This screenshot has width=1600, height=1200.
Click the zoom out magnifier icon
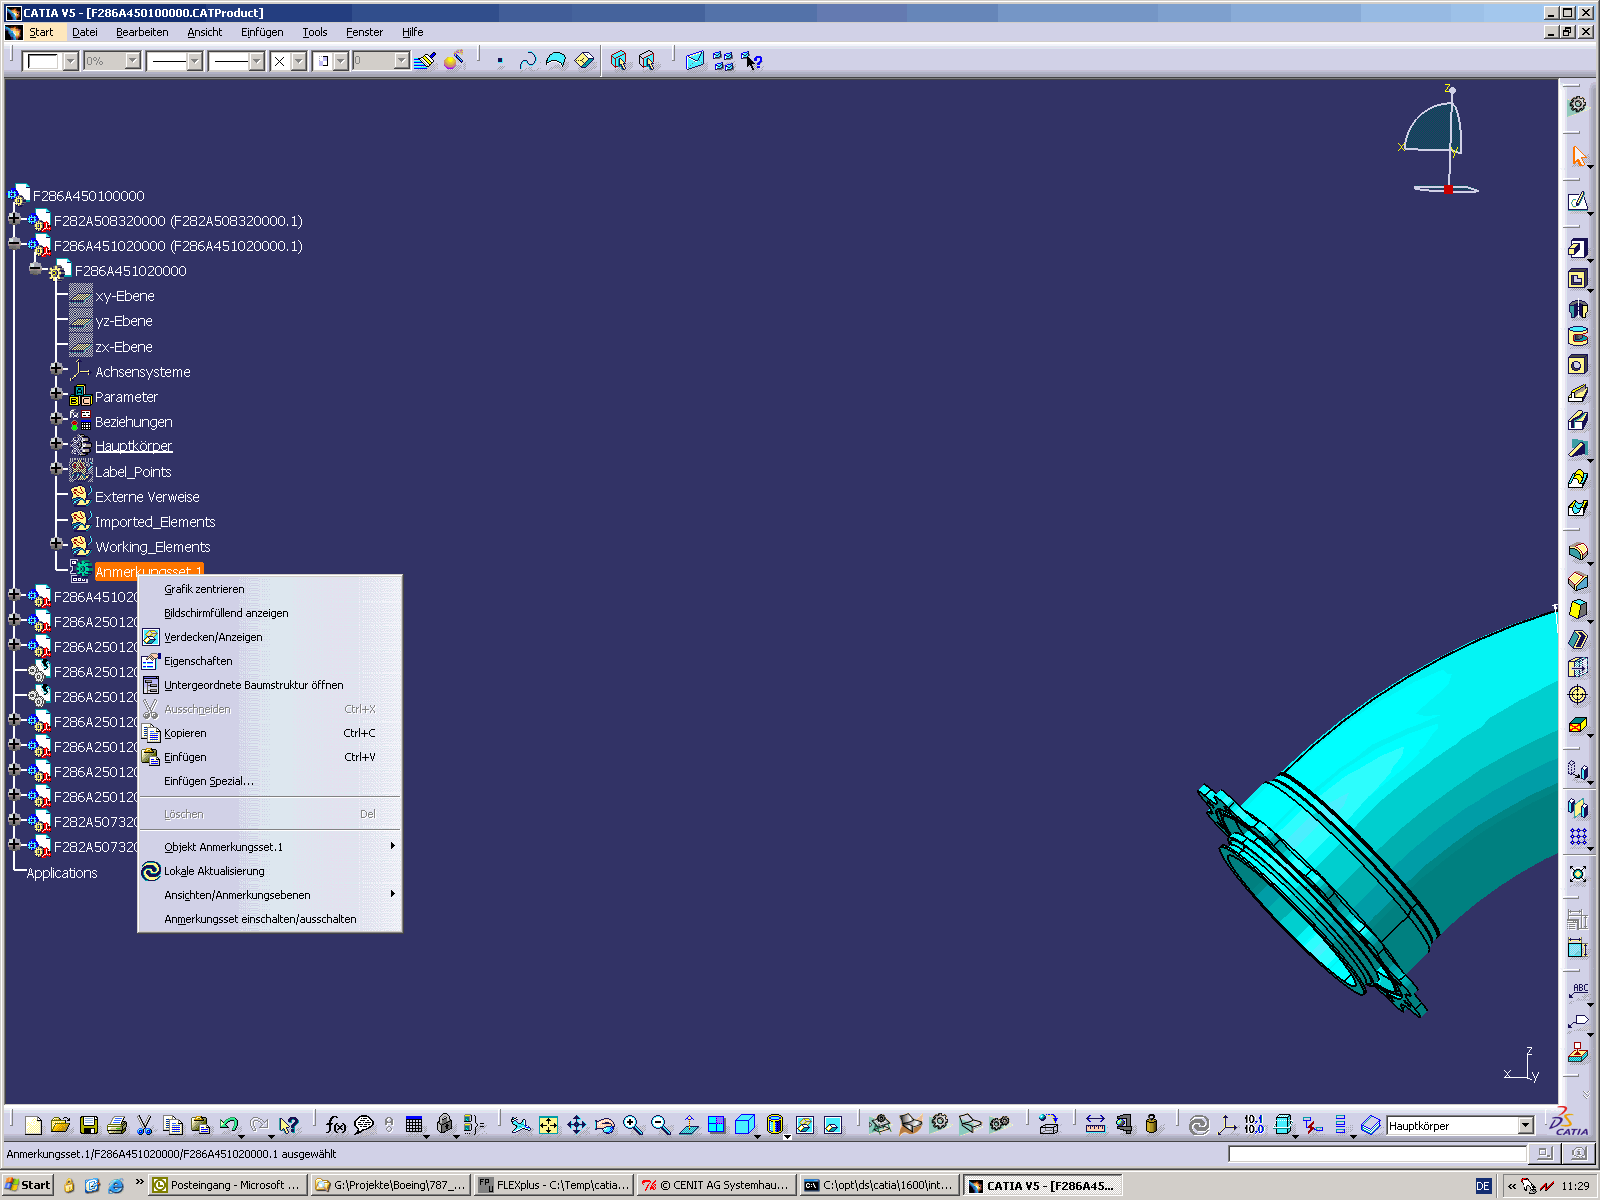(x=660, y=1125)
